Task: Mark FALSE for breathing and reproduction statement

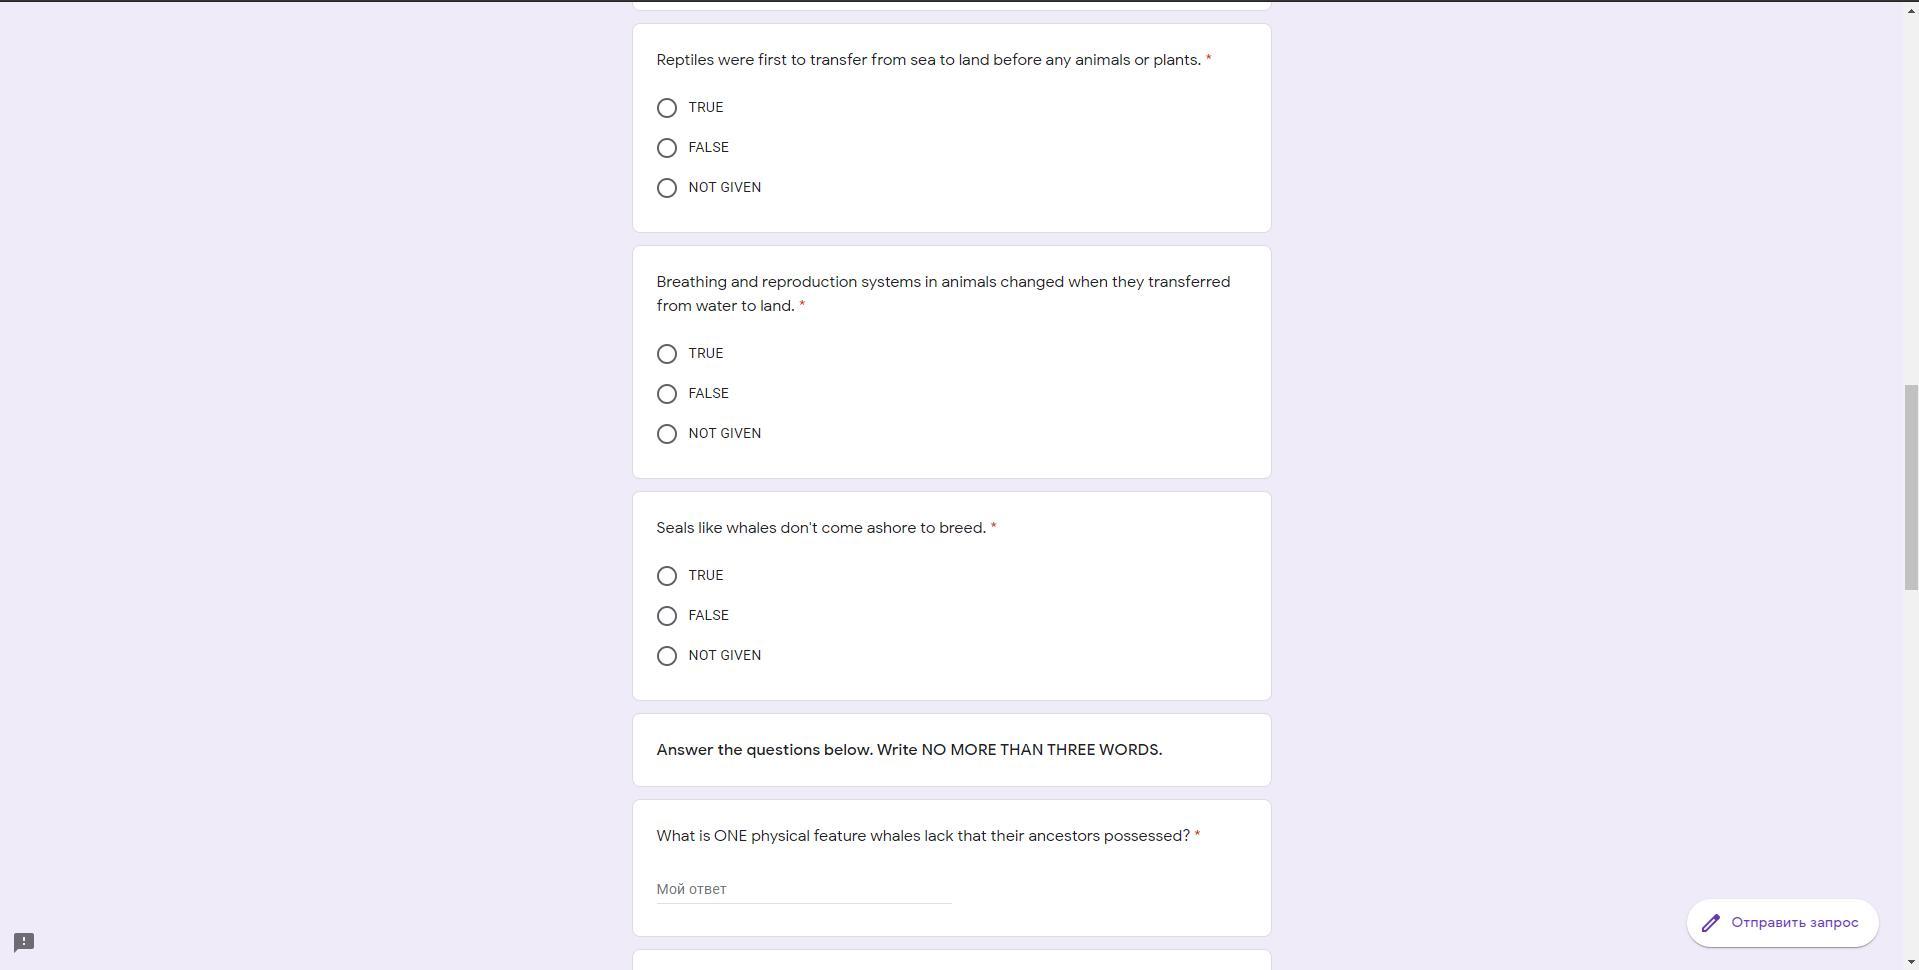Action: click(x=667, y=394)
